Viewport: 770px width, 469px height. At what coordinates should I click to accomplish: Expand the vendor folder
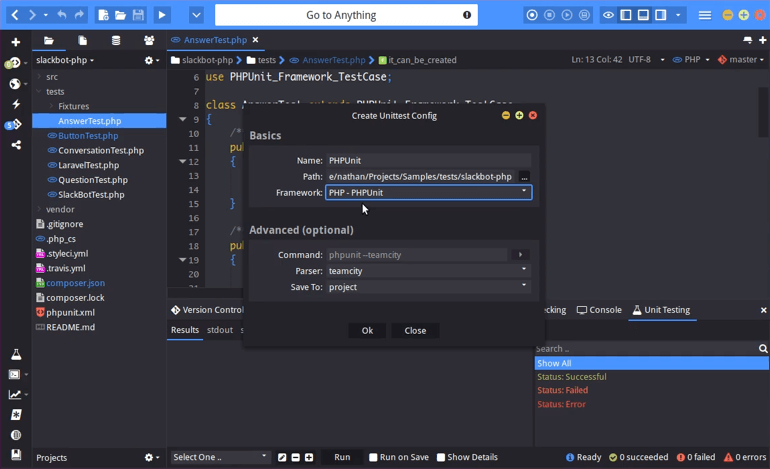pyautogui.click(x=39, y=209)
